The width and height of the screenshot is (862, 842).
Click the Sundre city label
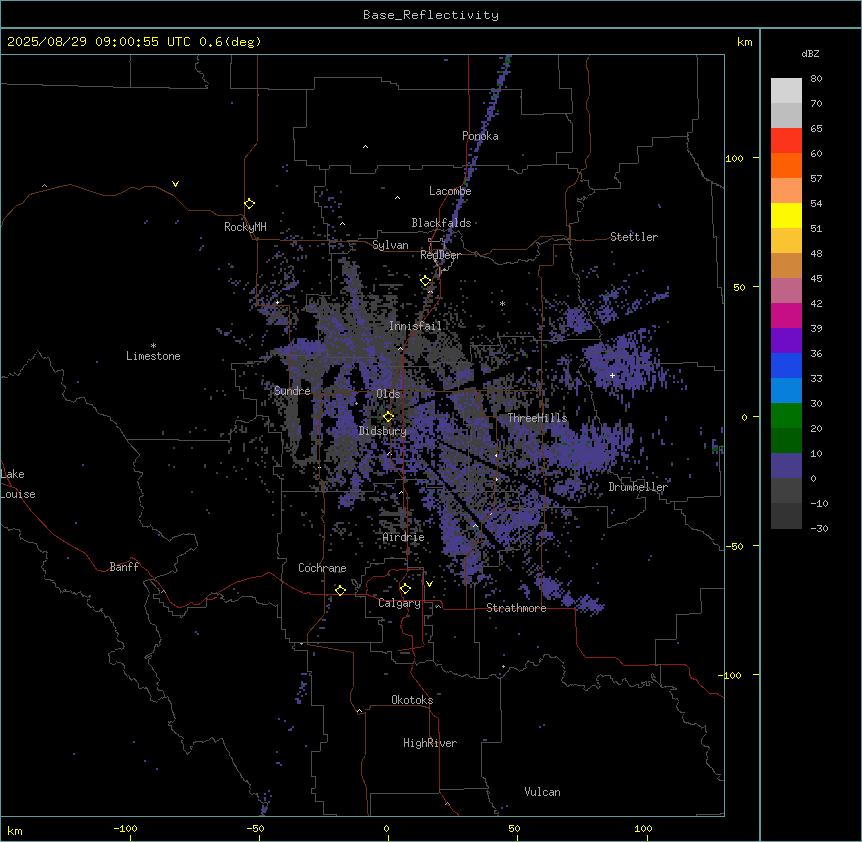pyautogui.click(x=292, y=391)
